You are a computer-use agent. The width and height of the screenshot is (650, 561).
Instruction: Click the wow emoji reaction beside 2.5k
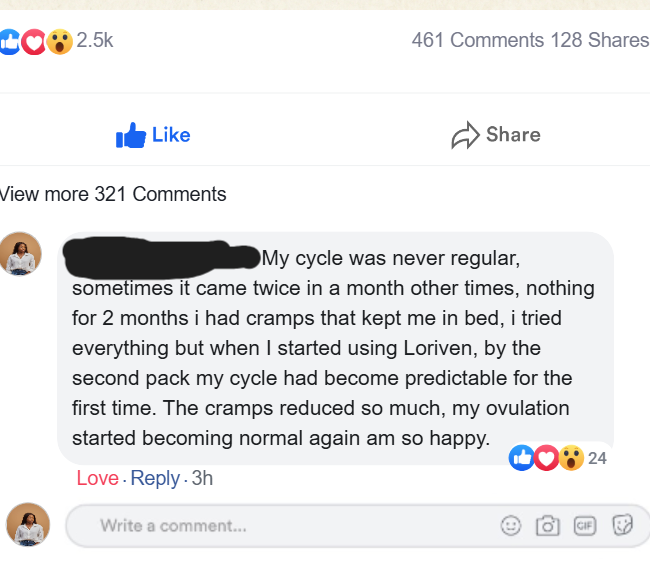[59, 41]
